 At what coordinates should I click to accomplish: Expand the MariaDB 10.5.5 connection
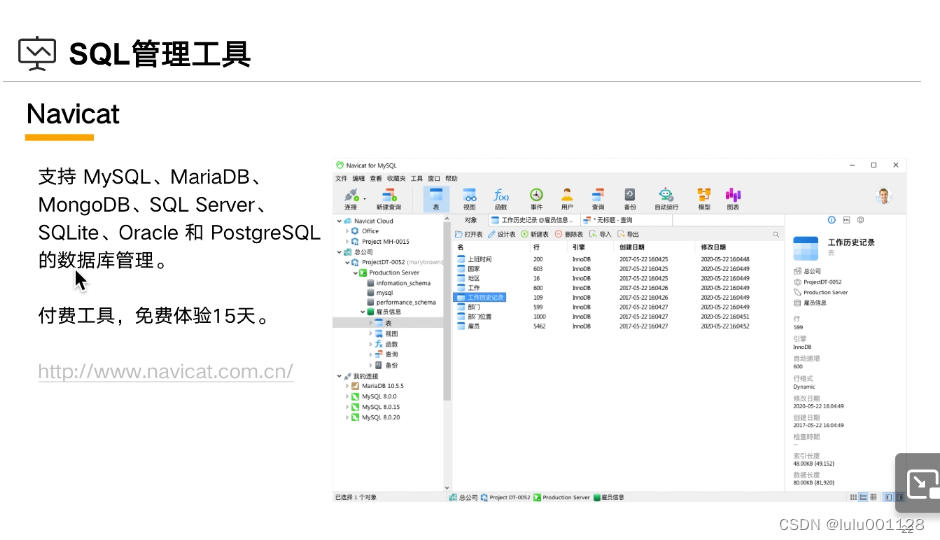point(347,386)
